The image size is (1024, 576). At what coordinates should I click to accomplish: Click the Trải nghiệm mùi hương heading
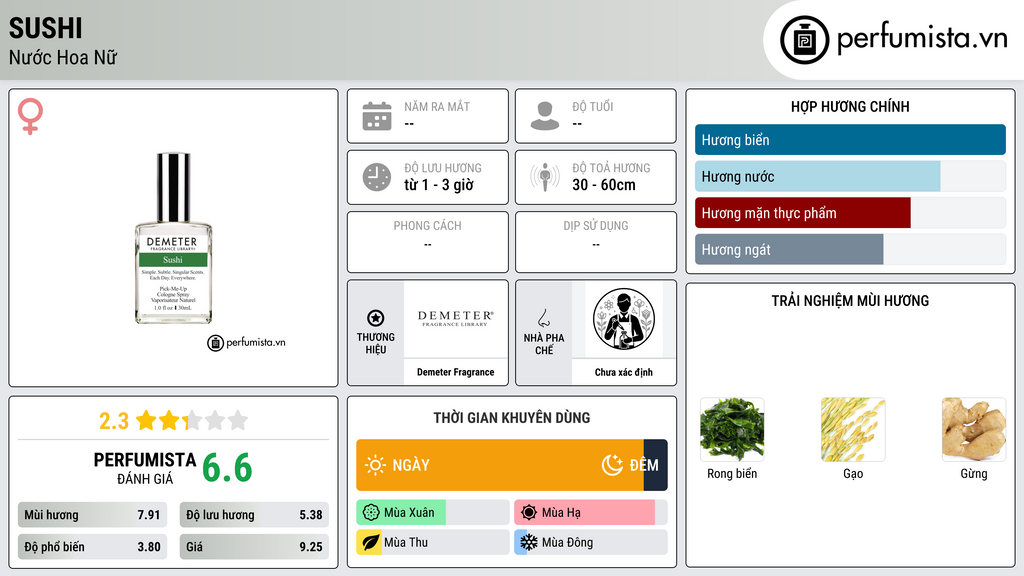(x=850, y=301)
